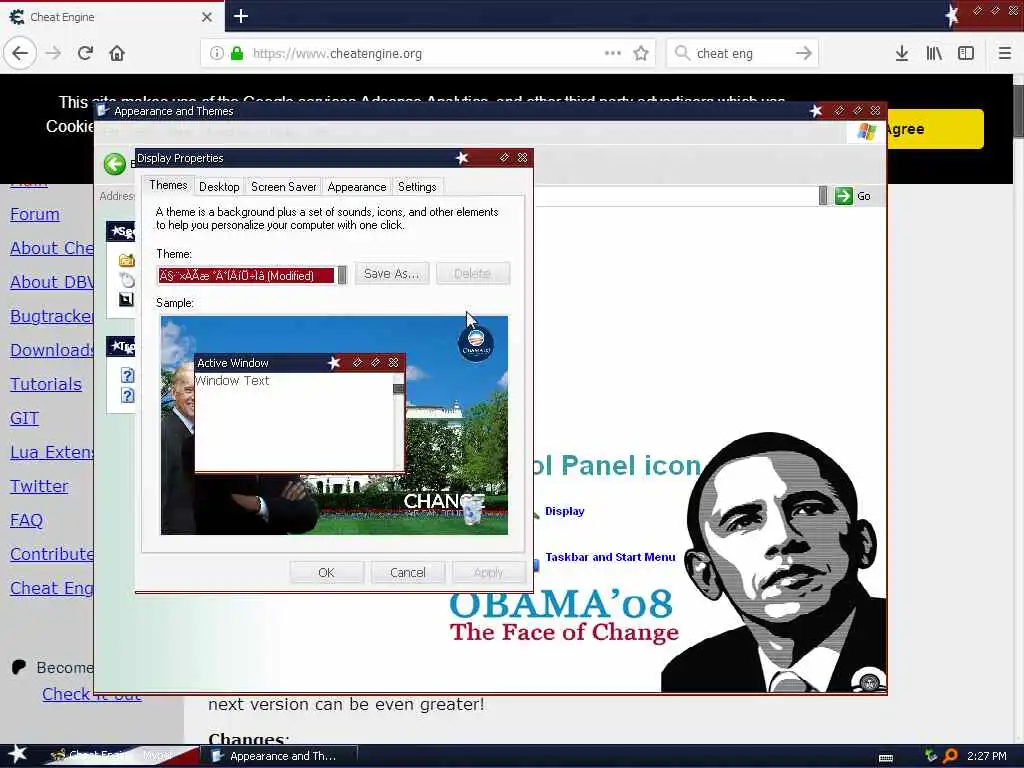Click the taskbar clock showing 2:27 PM
Screen dimensions: 1024x768
click(986, 756)
